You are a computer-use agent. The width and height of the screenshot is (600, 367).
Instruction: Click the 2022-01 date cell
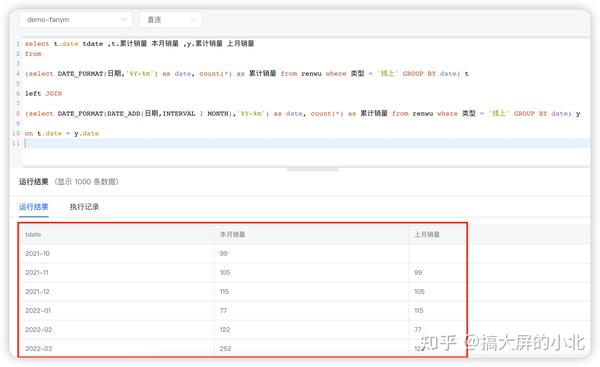point(38,311)
